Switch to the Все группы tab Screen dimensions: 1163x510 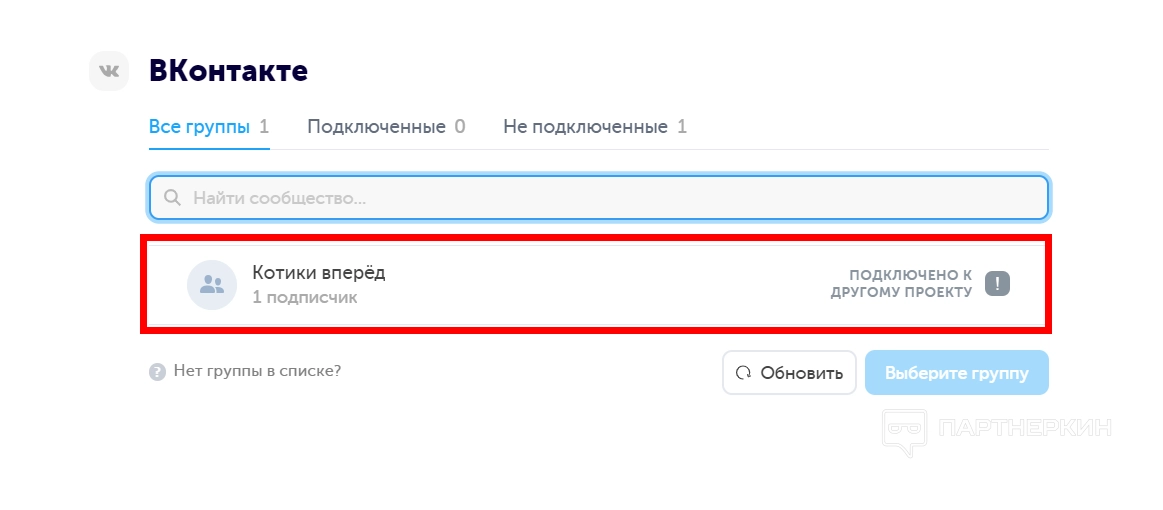pos(200,127)
